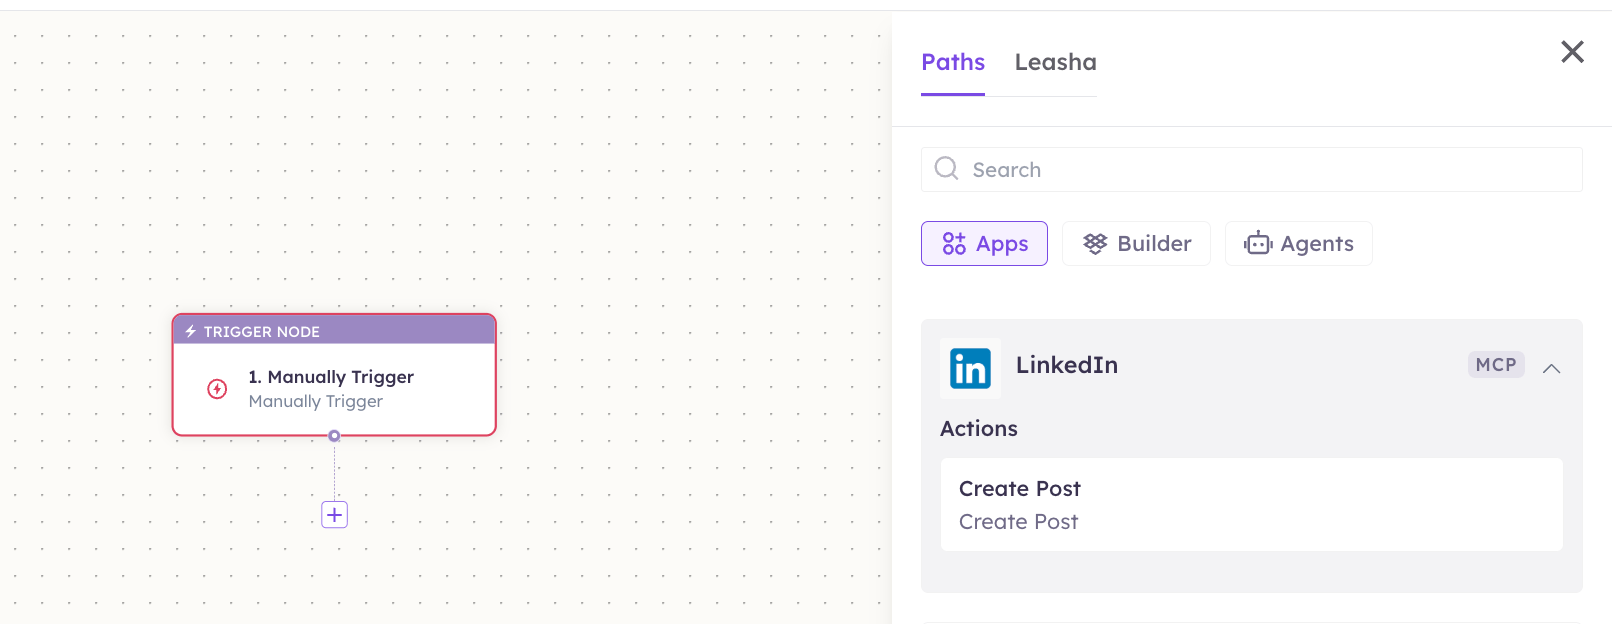
Task: Click the LinkedIn logo icon
Action: [x=970, y=368]
